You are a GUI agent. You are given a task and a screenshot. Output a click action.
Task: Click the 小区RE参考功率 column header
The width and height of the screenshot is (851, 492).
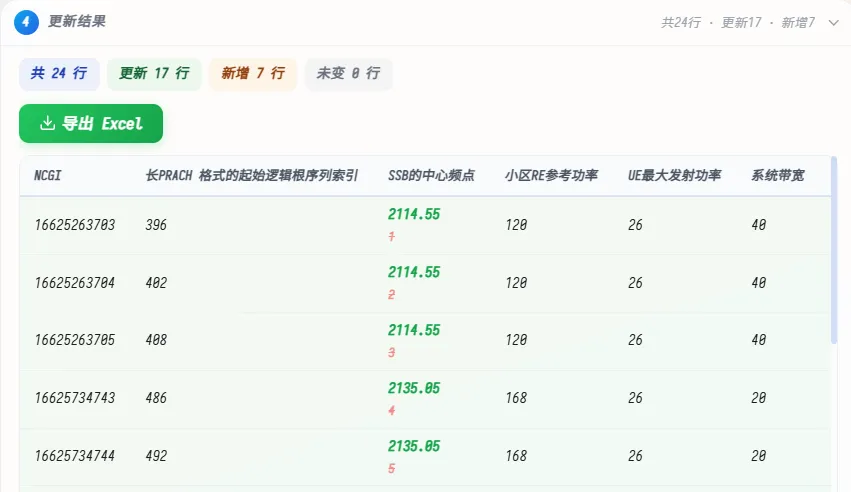click(x=551, y=176)
